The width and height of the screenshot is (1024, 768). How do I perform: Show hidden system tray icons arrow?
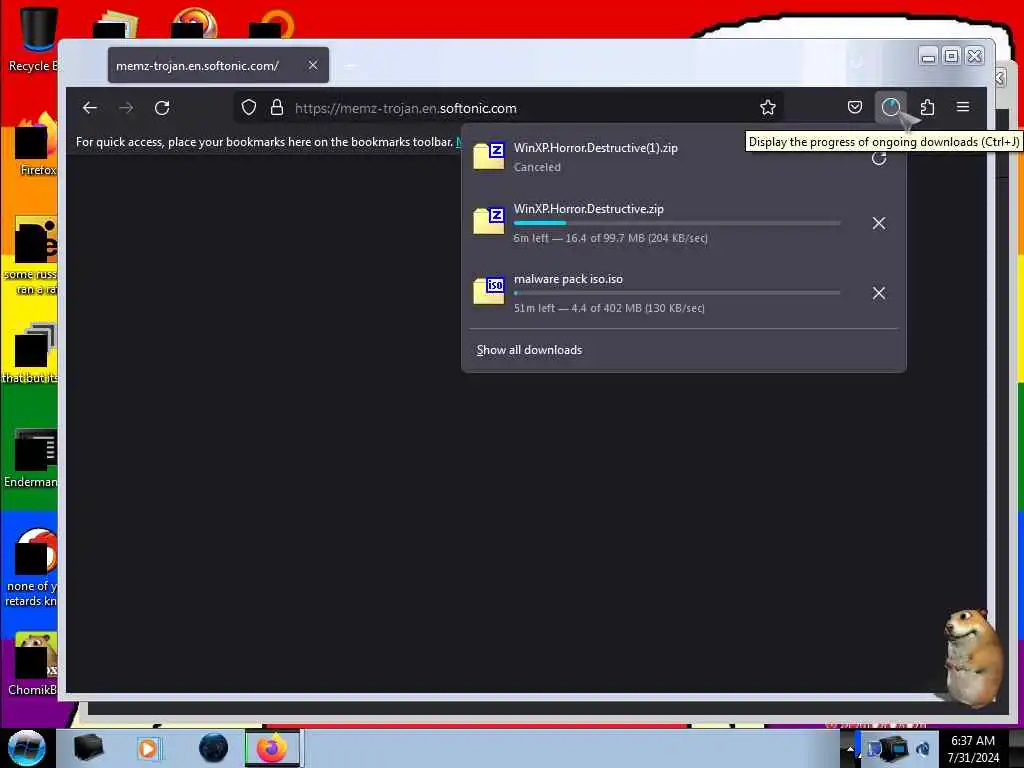click(850, 748)
